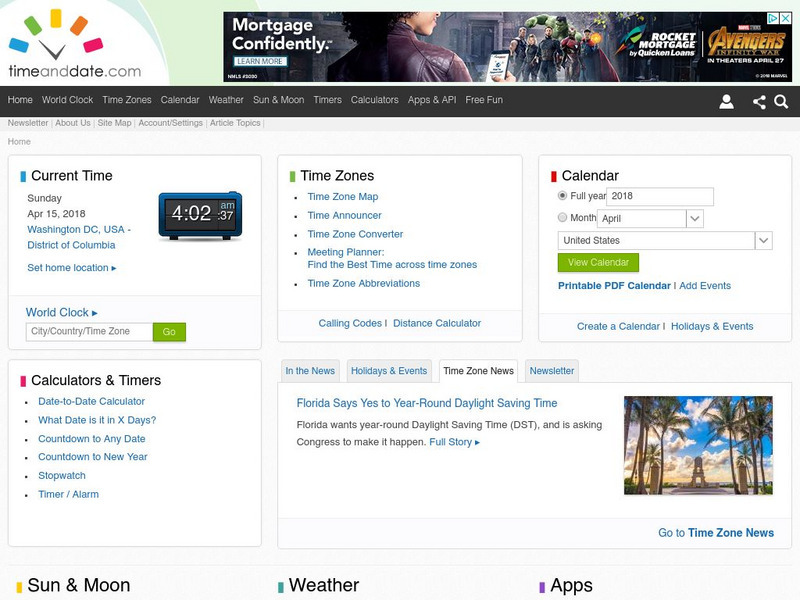
Task: Click Go to Time Zone News link
Action: click(x=716, y=533)
